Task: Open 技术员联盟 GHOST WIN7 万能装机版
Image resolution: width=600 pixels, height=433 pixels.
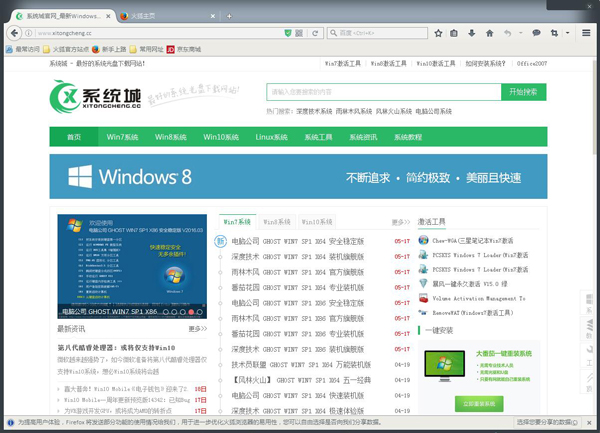Action: pyautogui.click(x=301, y=365)
